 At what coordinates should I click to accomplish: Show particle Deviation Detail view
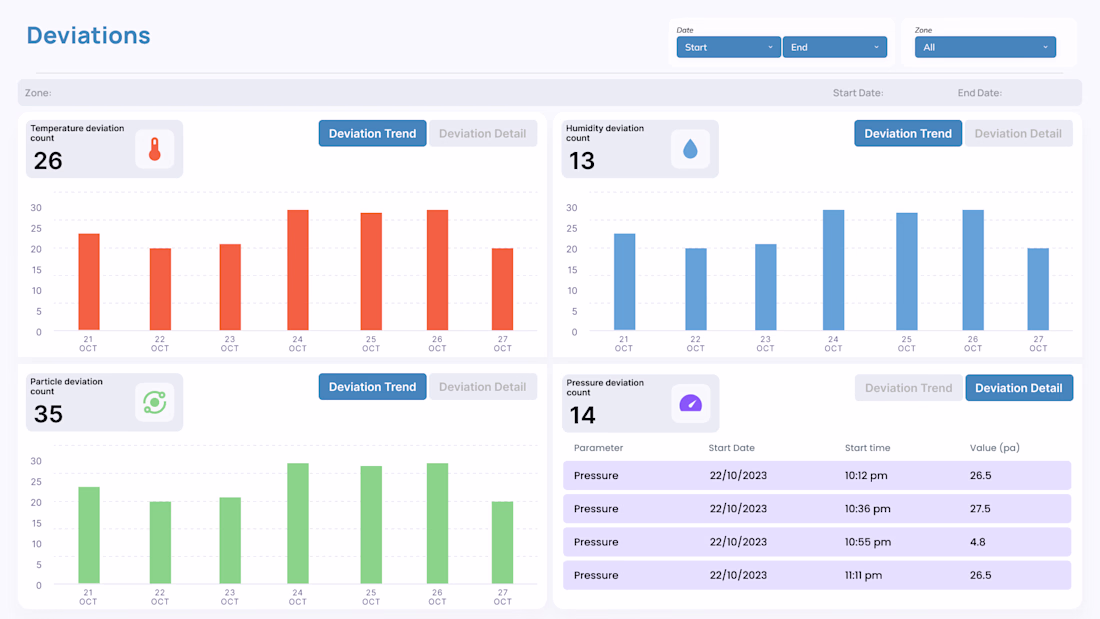483,387
